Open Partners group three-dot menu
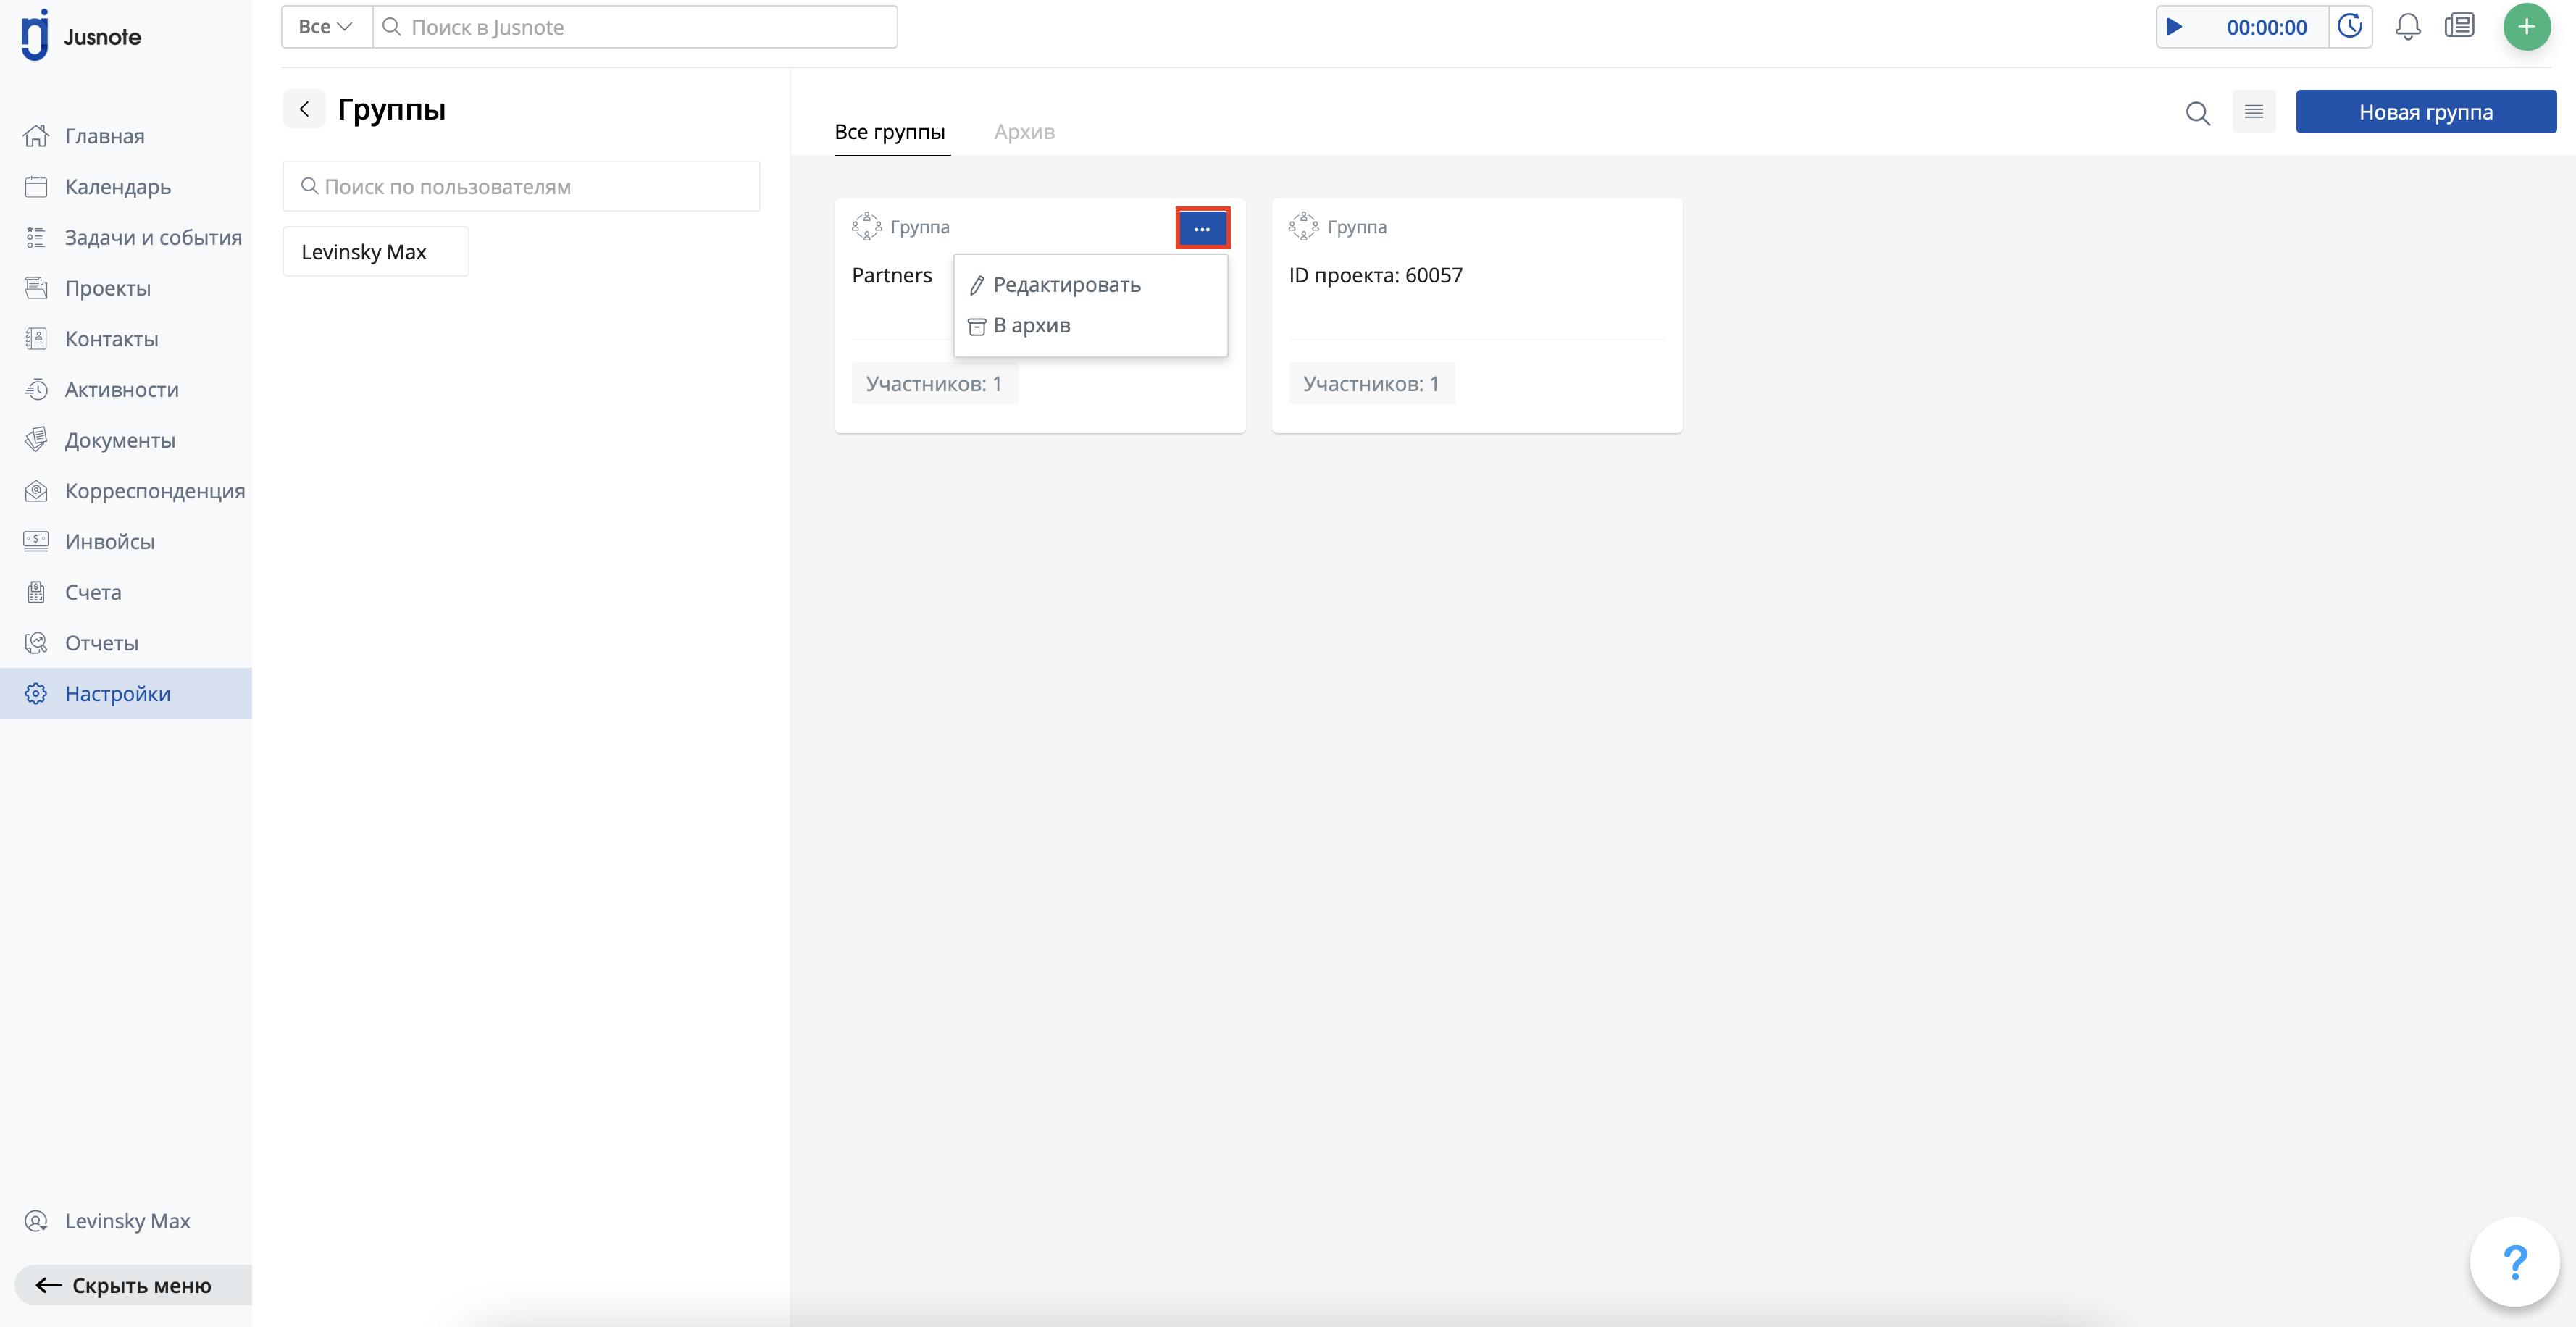Viewport: 2576px width, 1327px height. tap(1202, 229)
